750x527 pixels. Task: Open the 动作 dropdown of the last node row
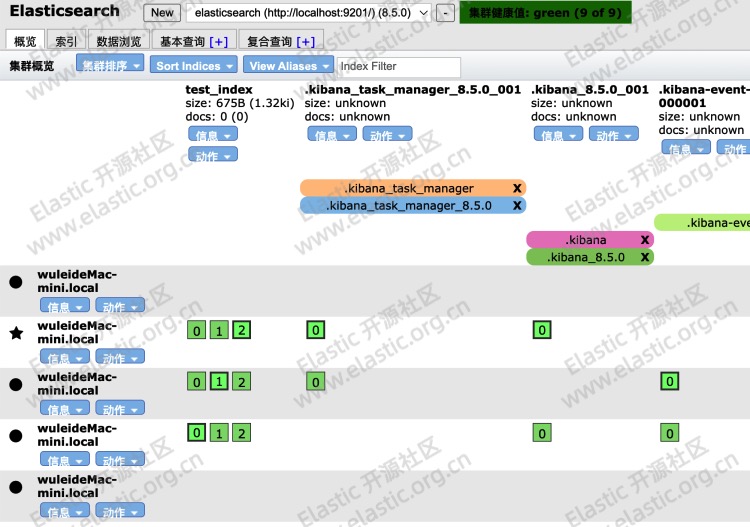point(120,511)
